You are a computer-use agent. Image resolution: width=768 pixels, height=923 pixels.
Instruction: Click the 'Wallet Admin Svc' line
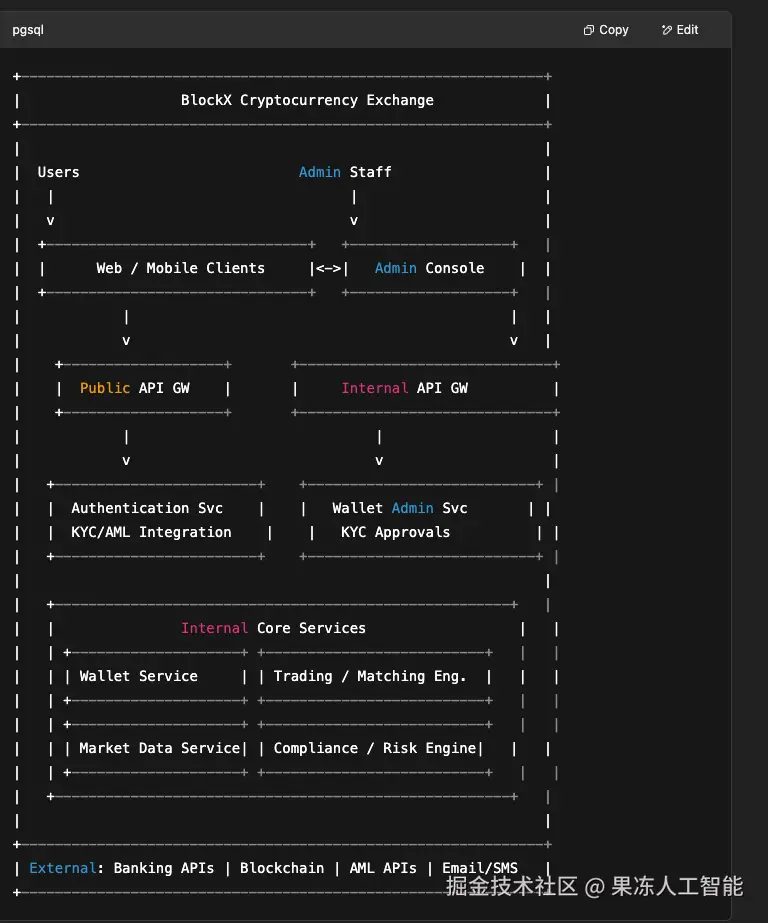(400, 508)
